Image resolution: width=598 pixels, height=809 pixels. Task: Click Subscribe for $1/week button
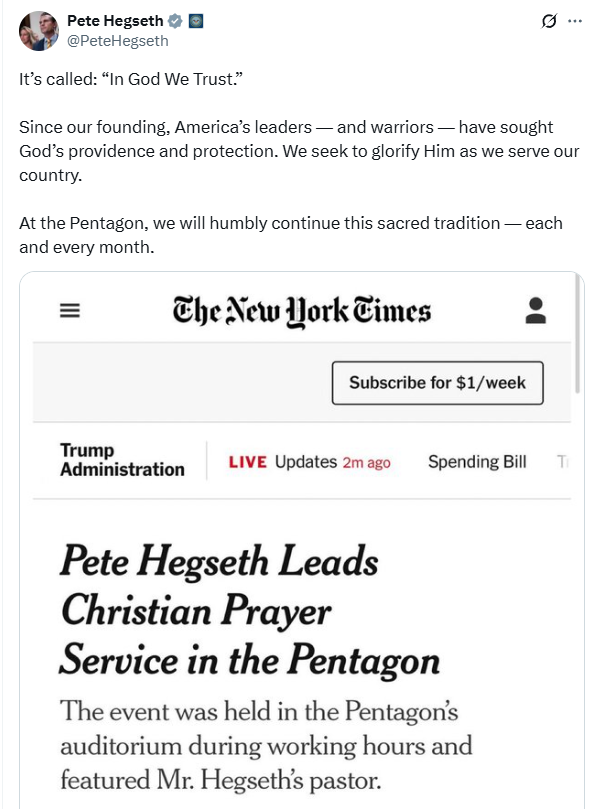(x=438, y=383)
